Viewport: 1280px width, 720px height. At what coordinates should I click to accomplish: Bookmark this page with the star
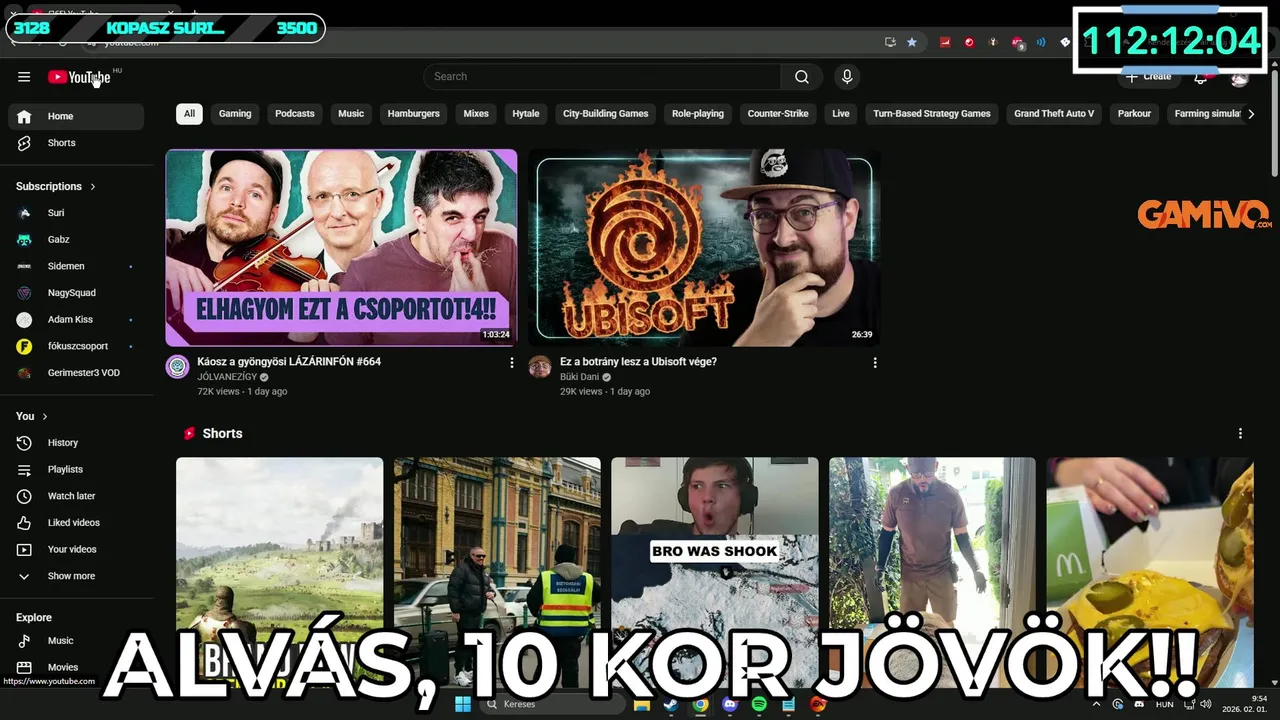point(912,42)
